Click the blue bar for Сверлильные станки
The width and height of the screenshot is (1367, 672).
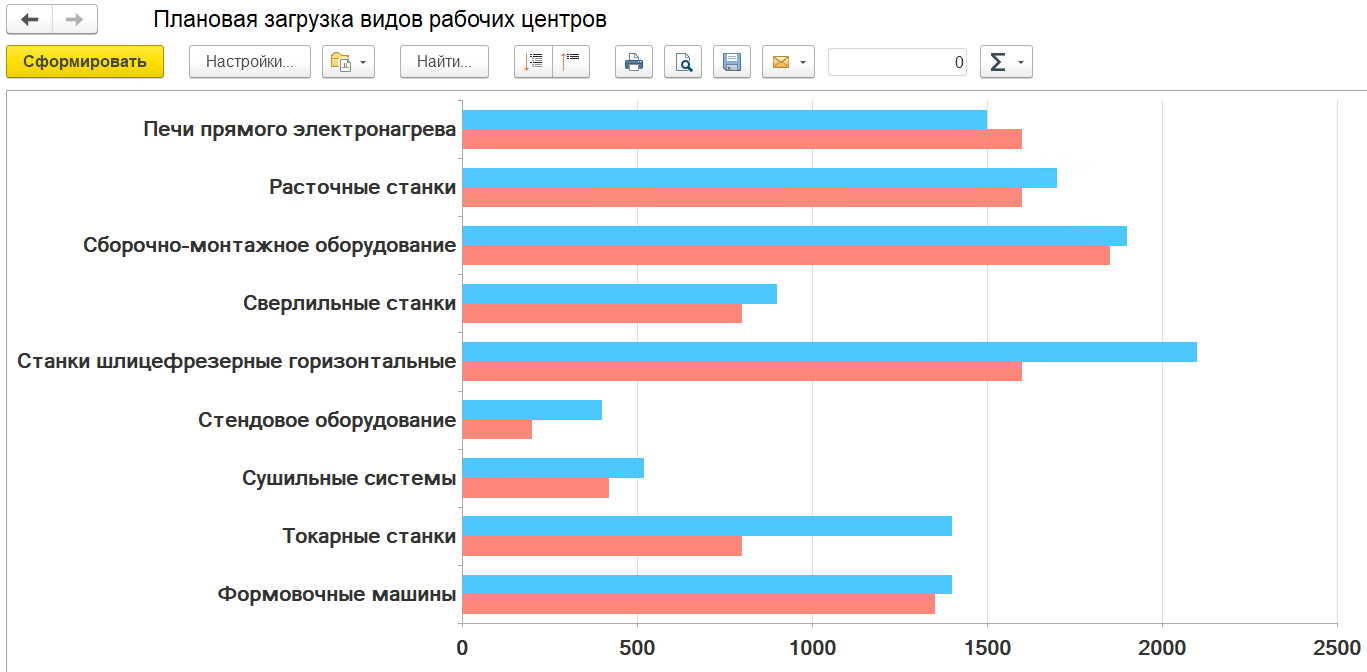click(x=619, y=294)
